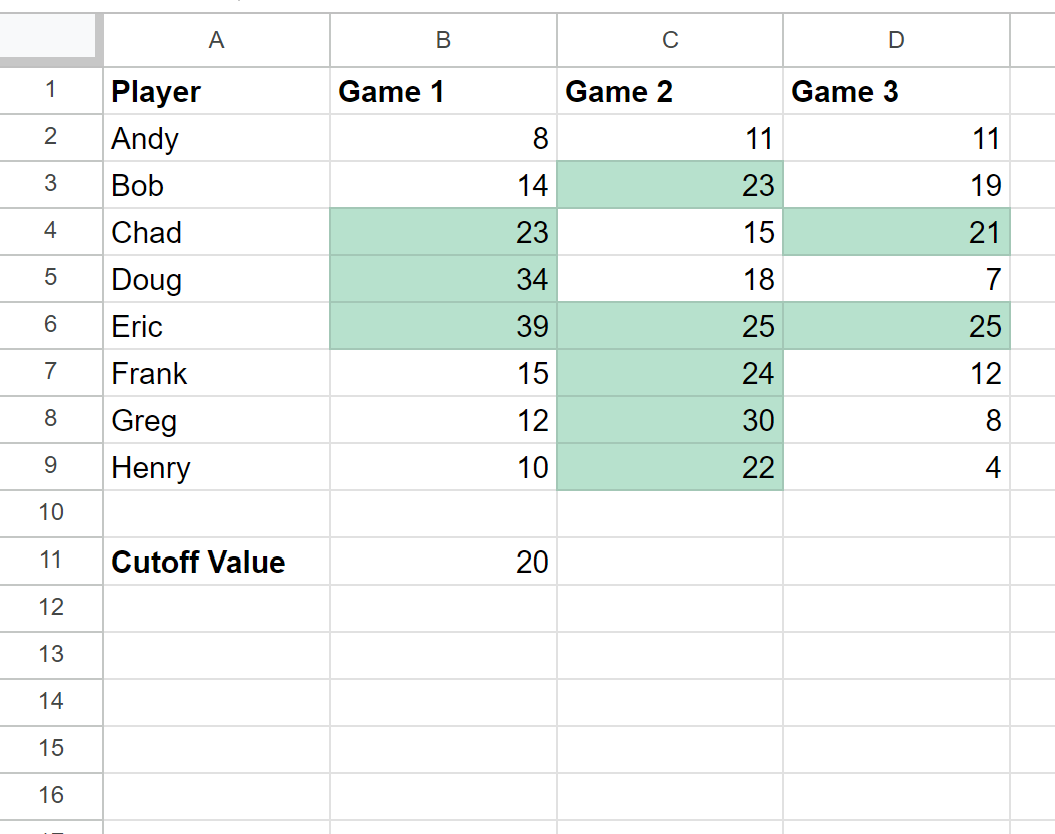Select column C header
The image size is (1055, 834).
pos(670,40)
